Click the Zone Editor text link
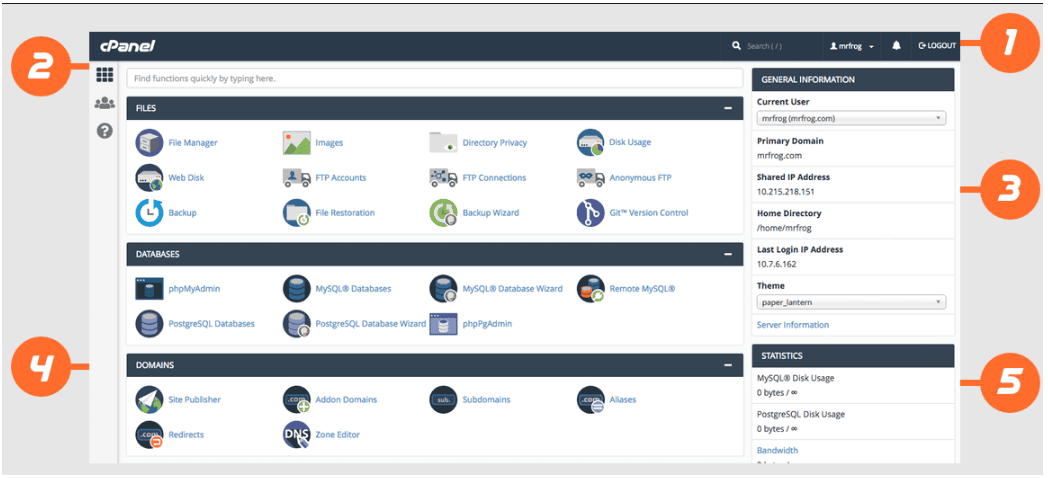 click(x=338, y=435)
